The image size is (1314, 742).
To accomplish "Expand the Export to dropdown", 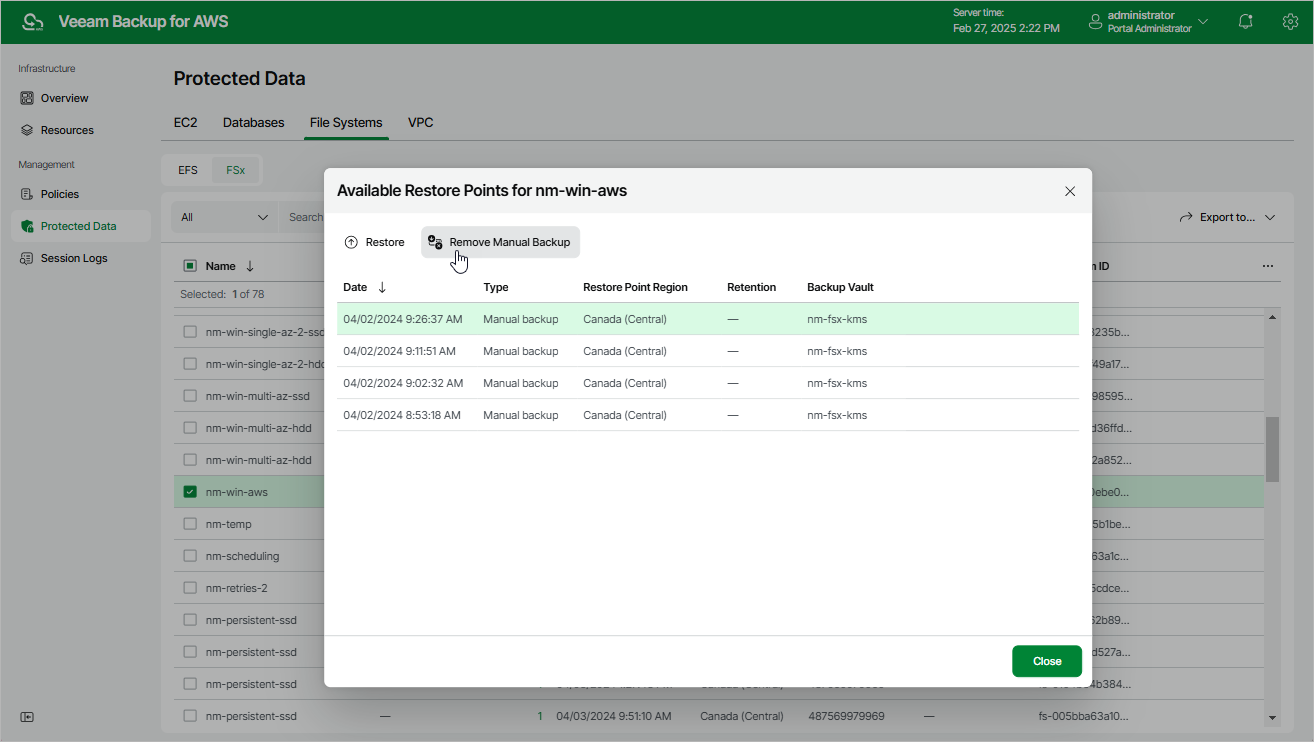I will 1227,216.
